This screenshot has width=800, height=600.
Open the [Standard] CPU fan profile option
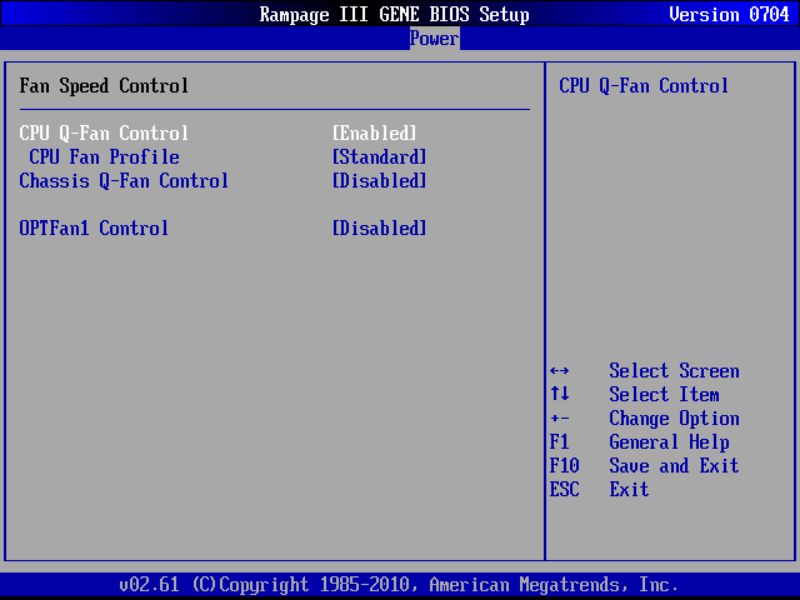pos(379,157)
